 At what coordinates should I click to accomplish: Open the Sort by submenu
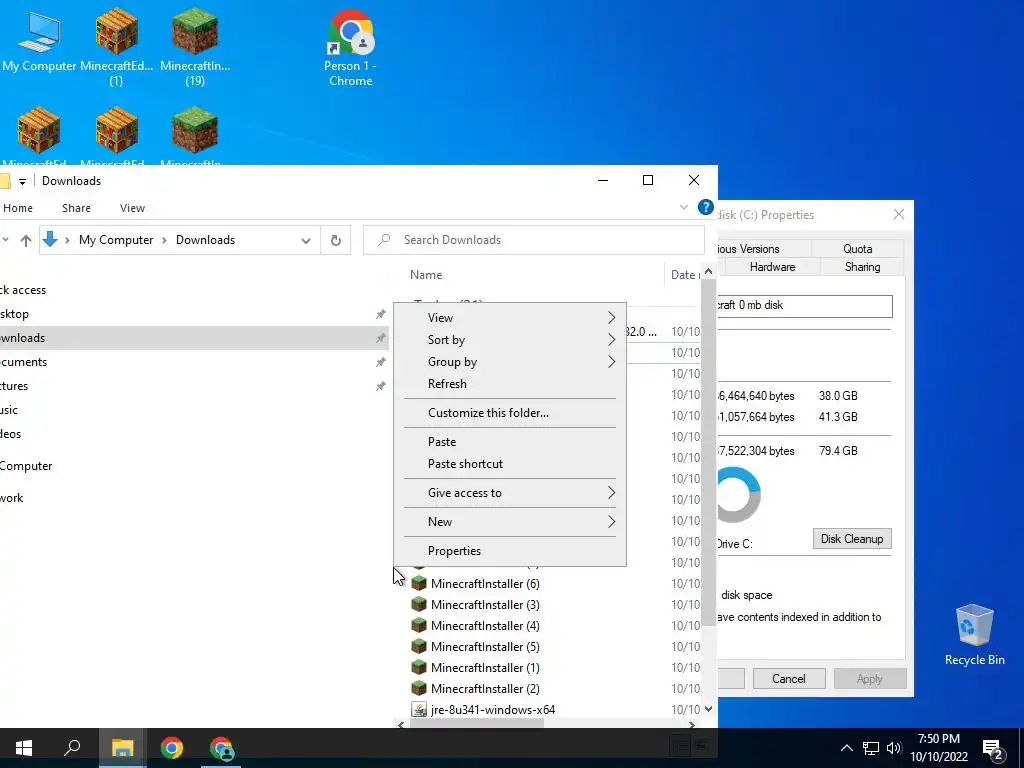tap(510, 340)
